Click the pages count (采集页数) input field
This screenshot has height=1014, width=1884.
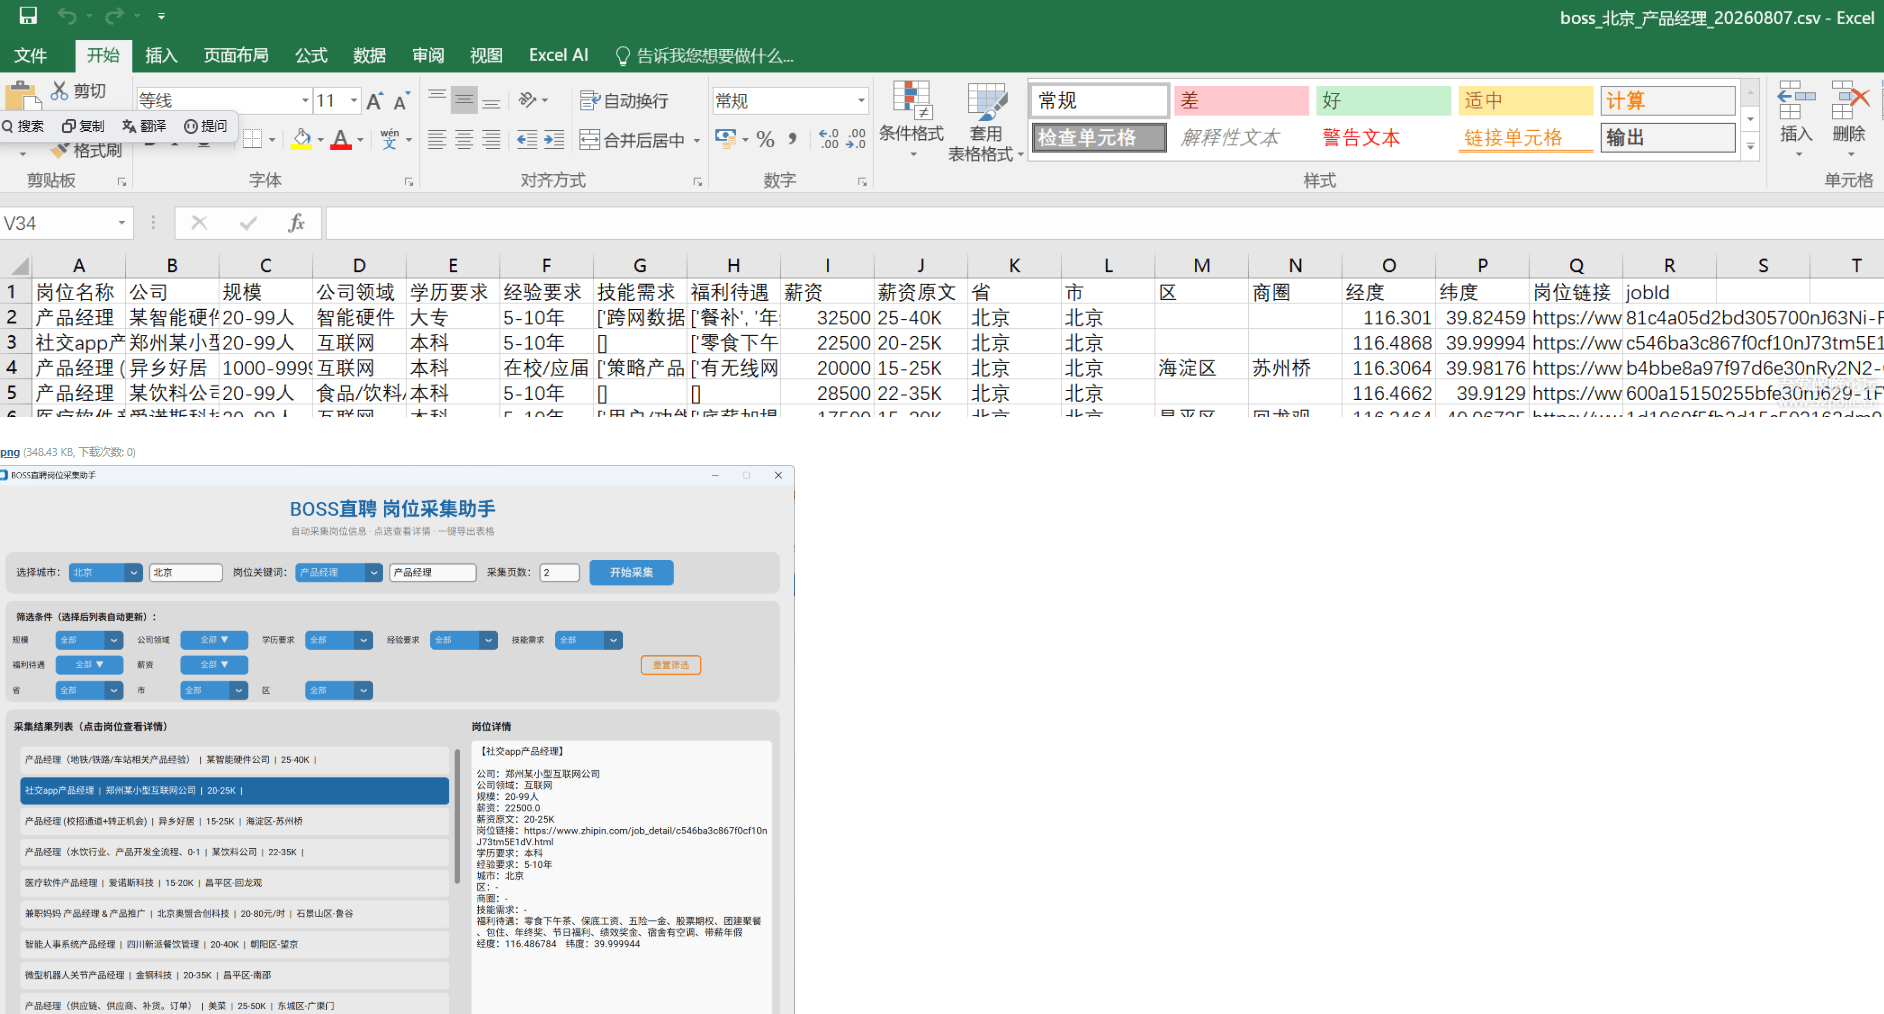tap(559, 572)
